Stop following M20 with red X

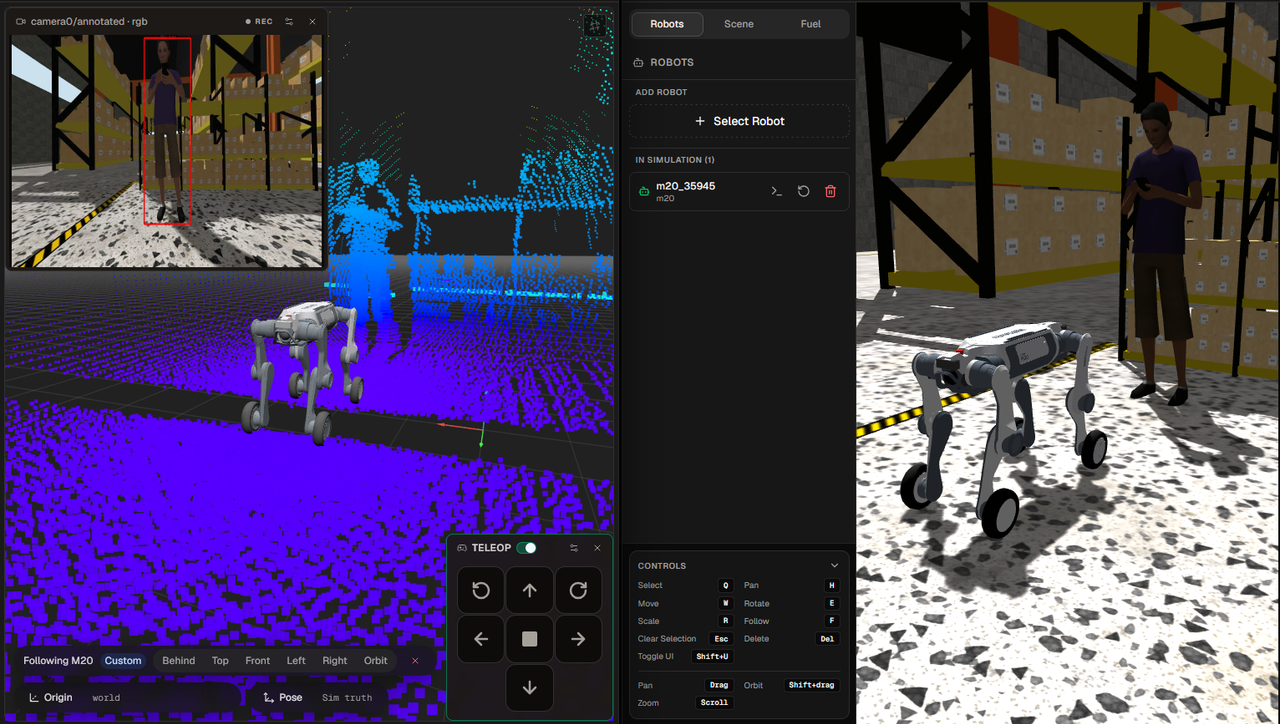click(x=415, y=661)
